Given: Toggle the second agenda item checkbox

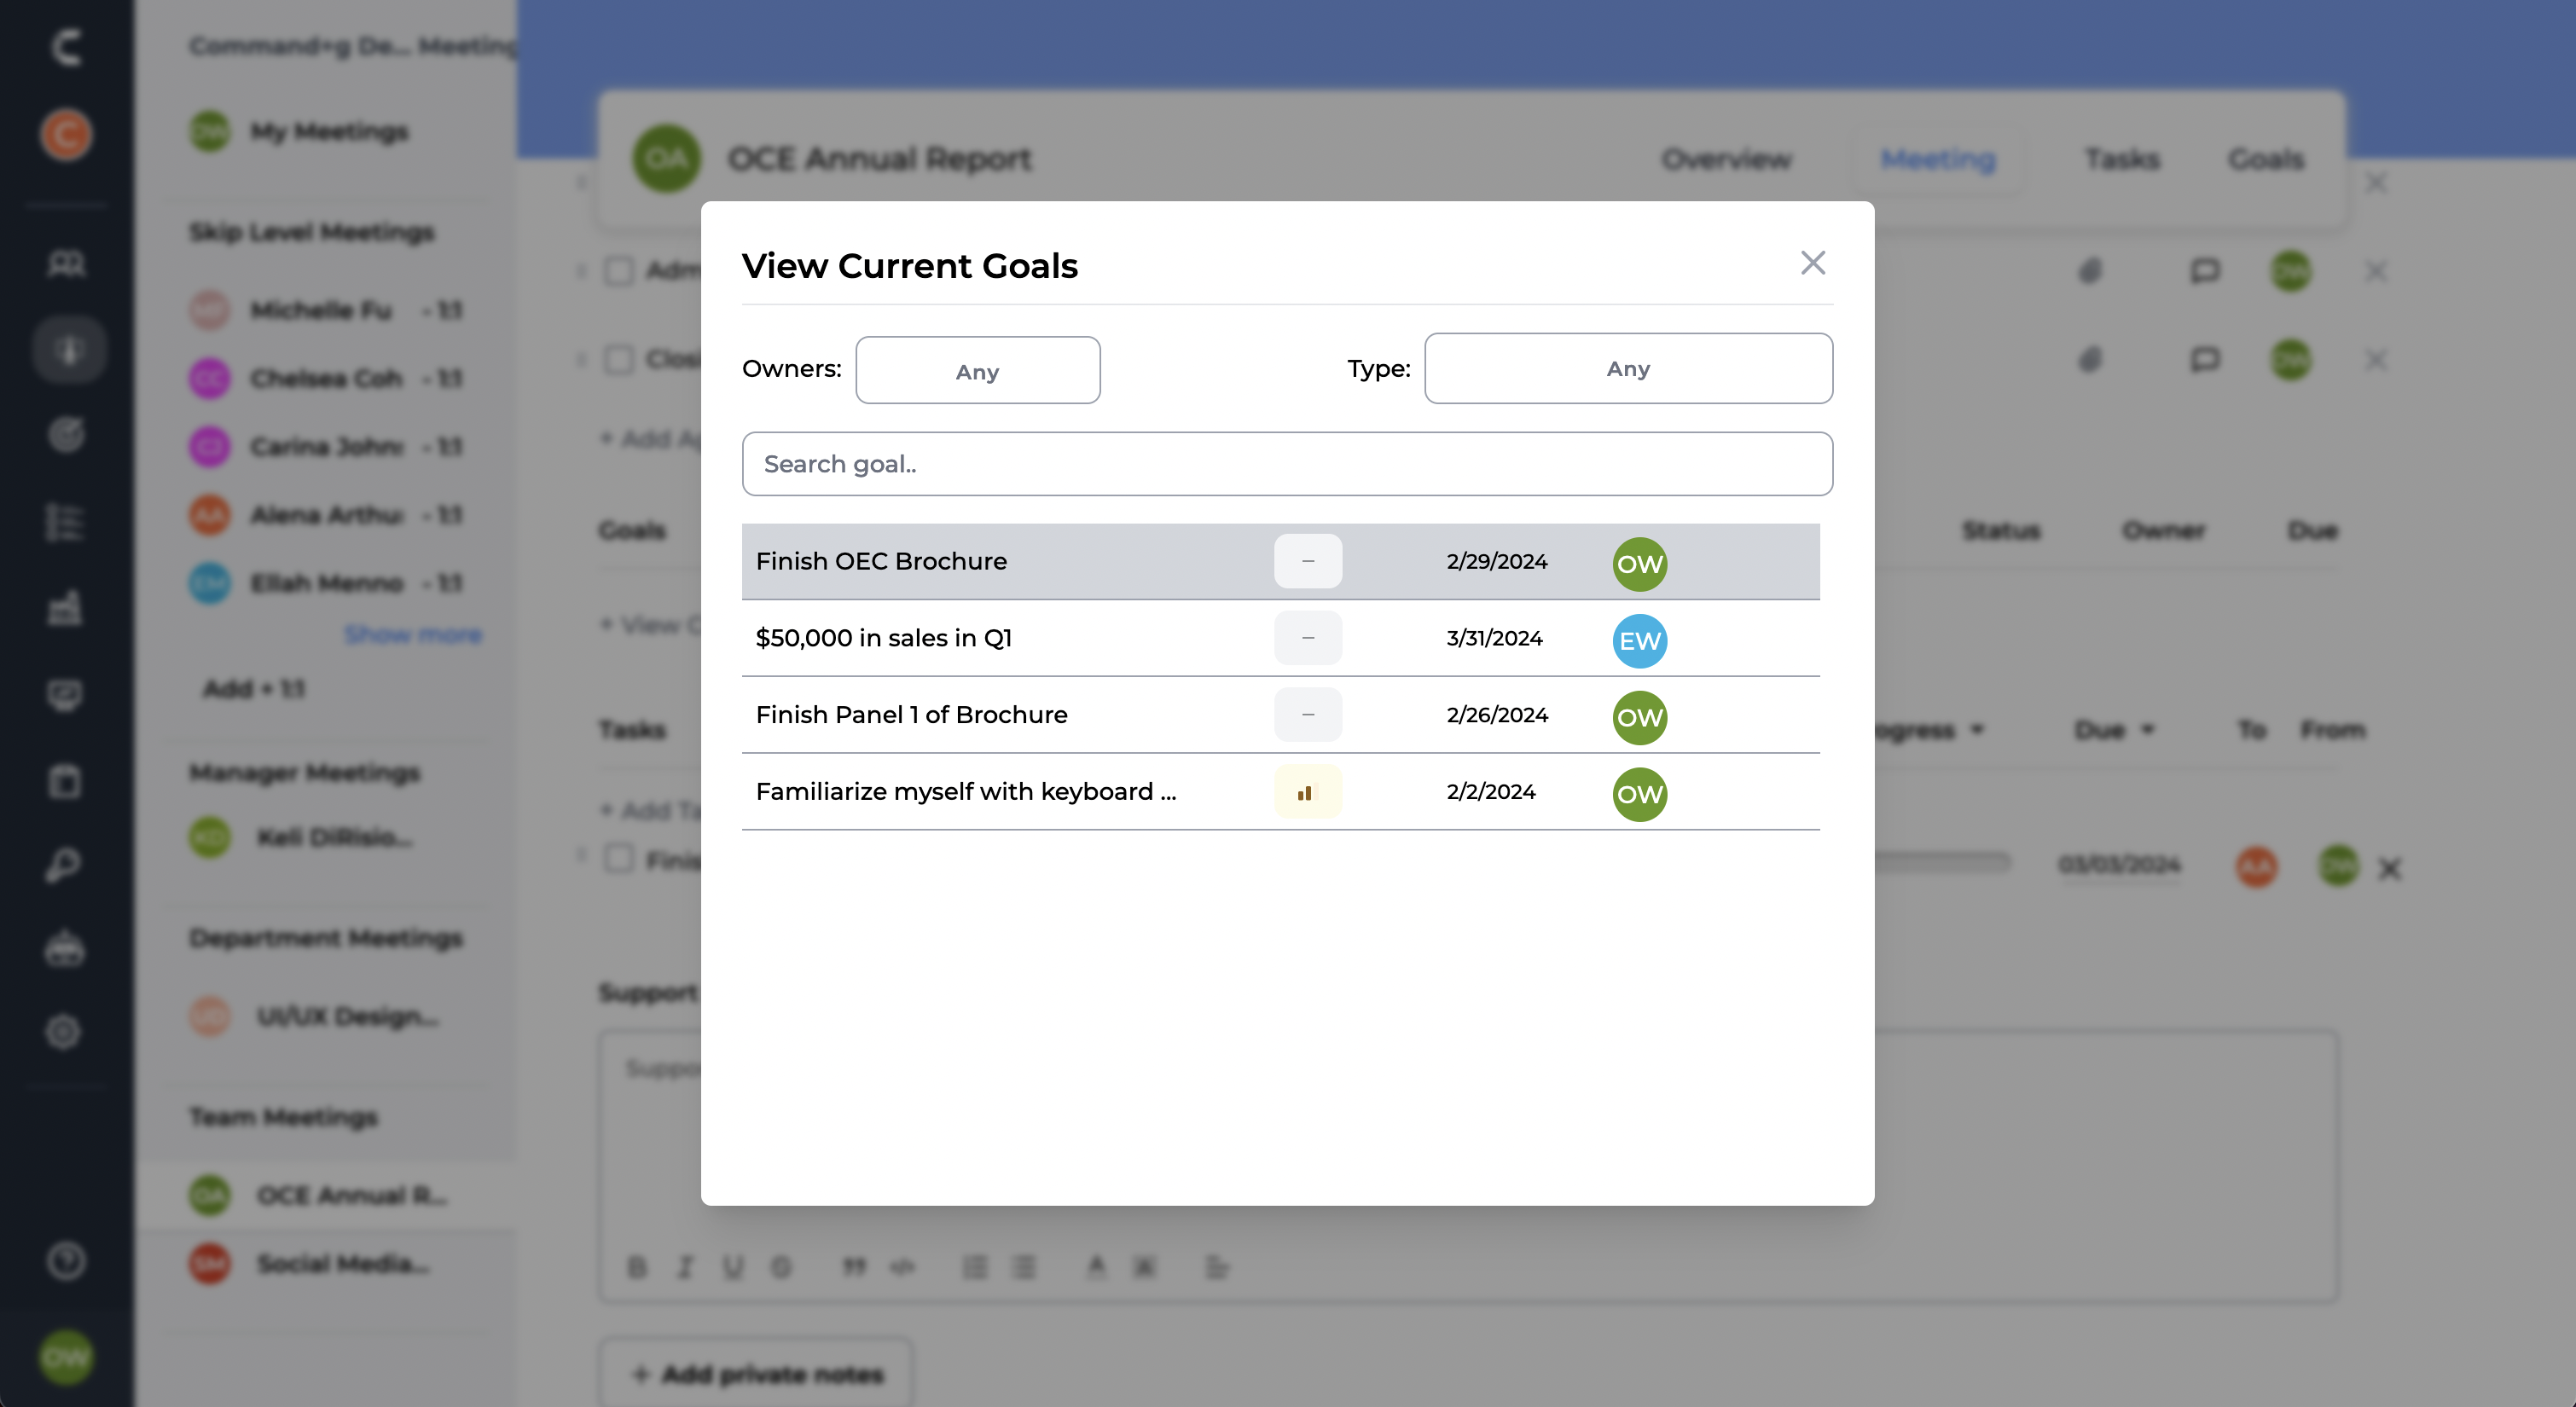Looking at the screenshot, I should click(619, 359).
